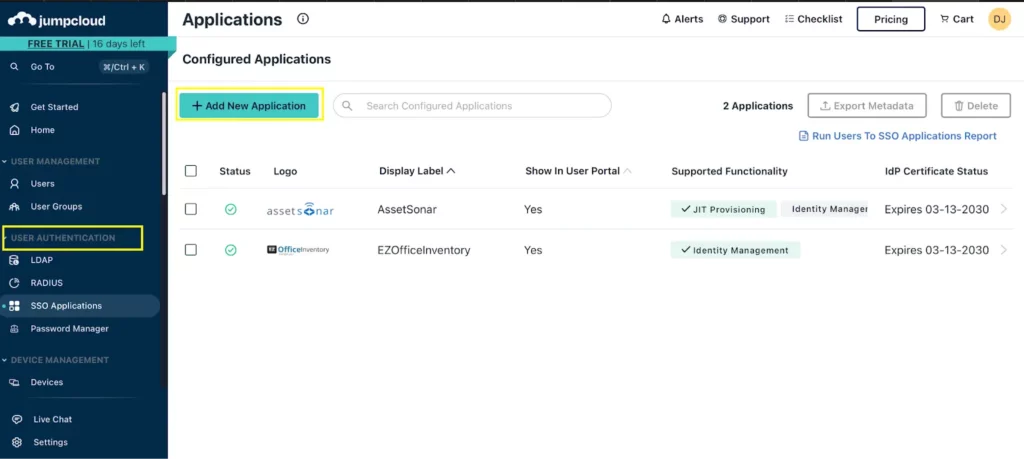Click Add New Application button
Screen dimensions: 1024x459
click(249, 106)
